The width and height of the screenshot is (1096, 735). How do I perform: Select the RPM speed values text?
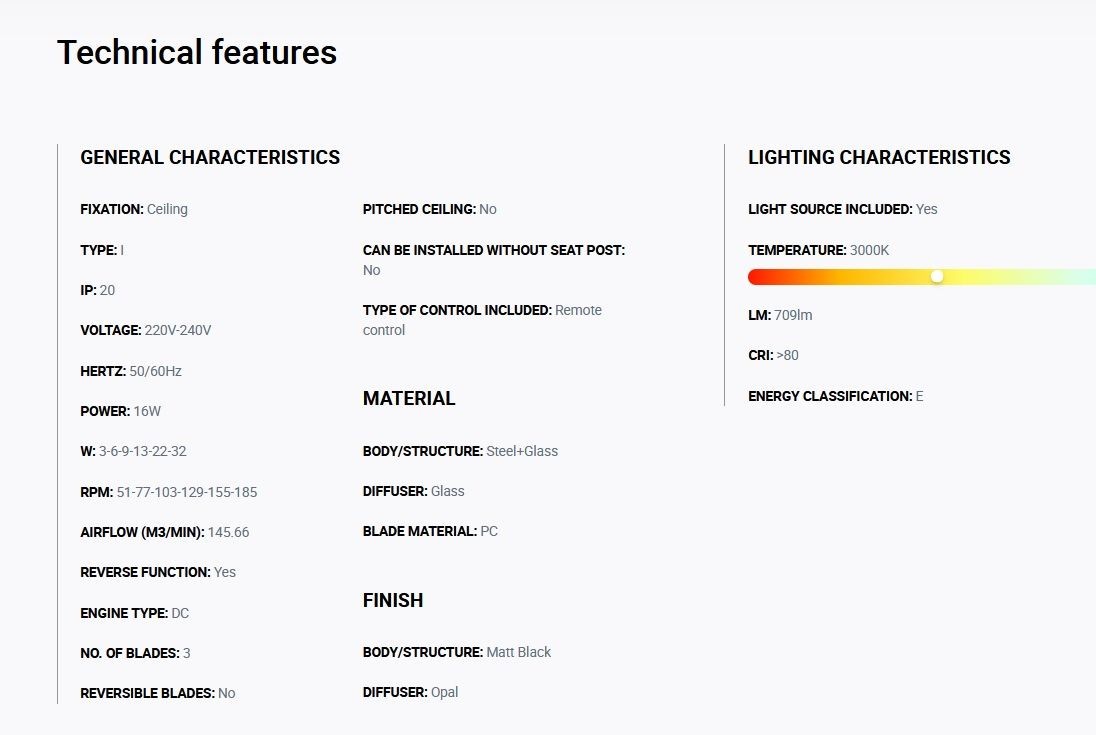tap(187, 492)
